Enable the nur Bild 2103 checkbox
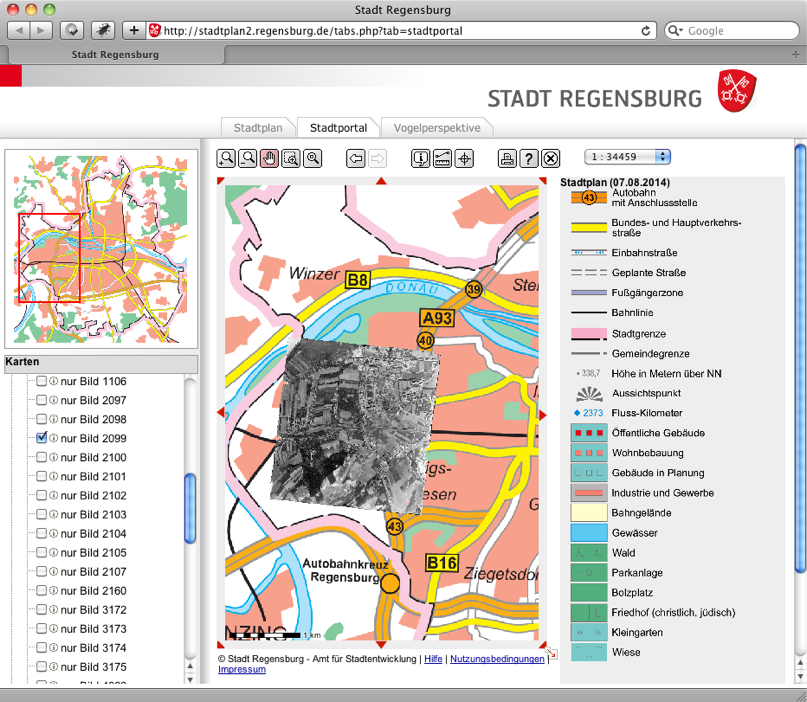The image size is (807, 702). coord(41,514)
